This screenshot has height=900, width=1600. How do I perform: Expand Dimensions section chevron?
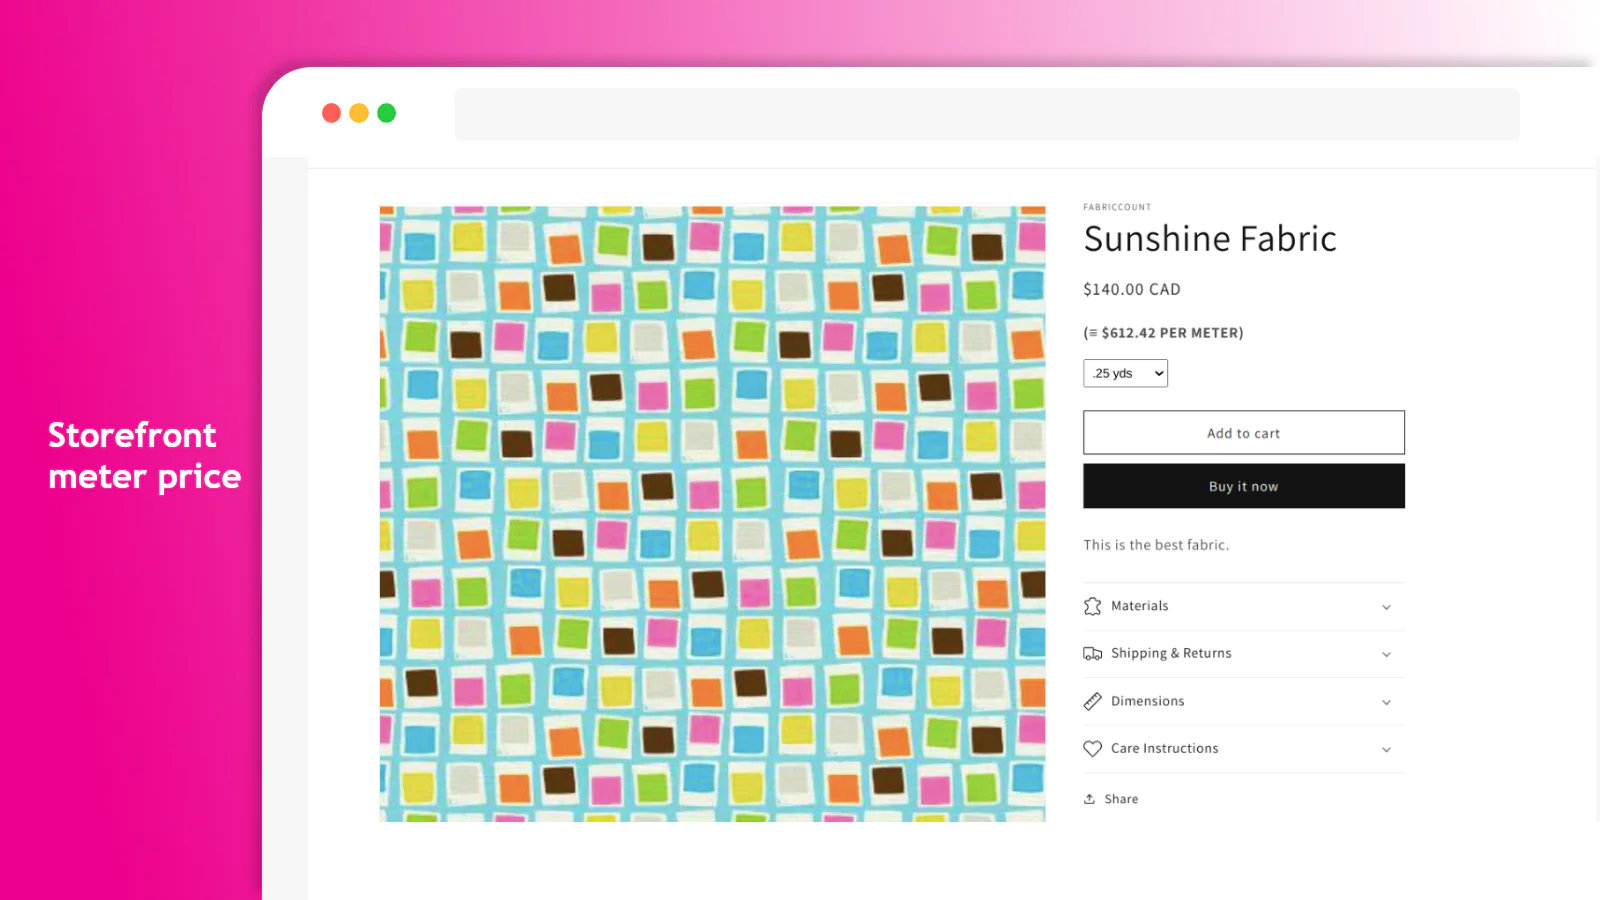[1386, 702]
